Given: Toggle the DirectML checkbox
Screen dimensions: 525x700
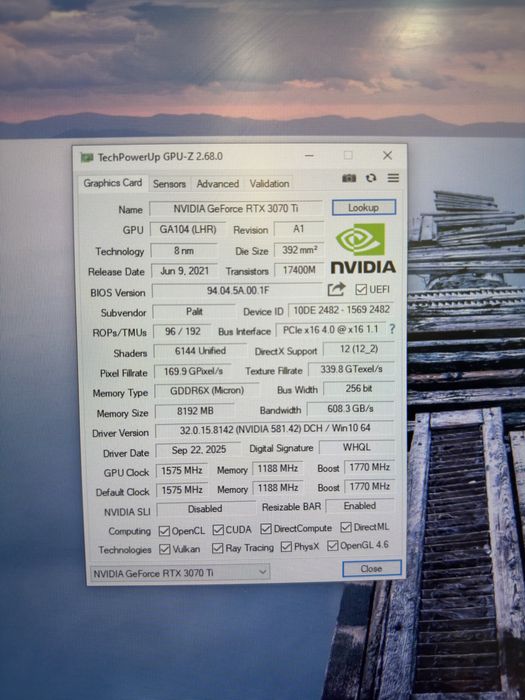Looking at the screenshot, I should coord(346,527).
